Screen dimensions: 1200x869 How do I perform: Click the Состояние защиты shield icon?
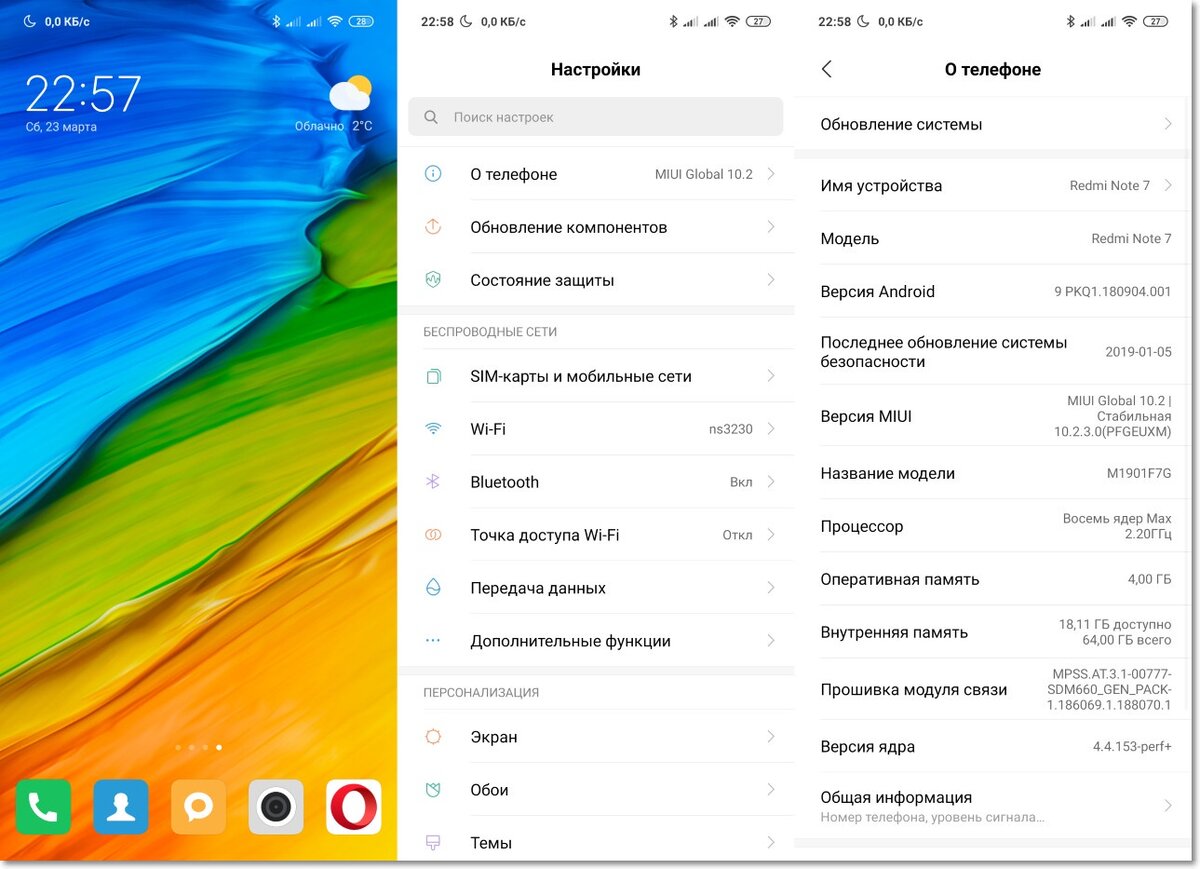coord(433,279)
